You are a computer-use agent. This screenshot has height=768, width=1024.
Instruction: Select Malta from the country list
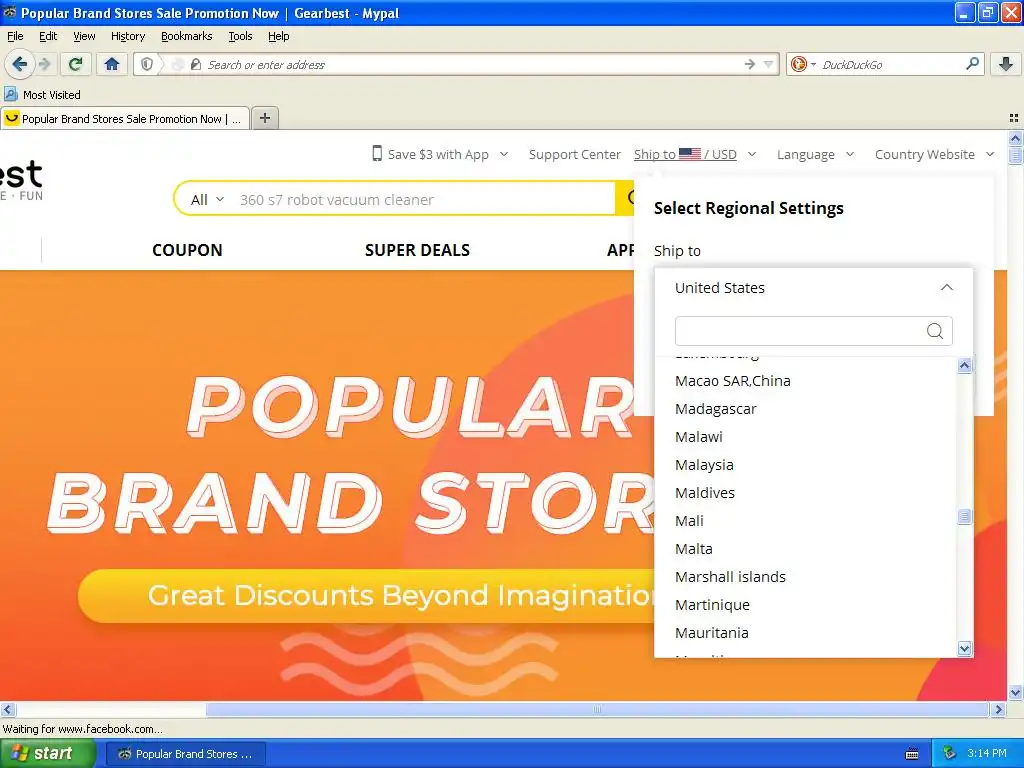[x=694, y=549]
